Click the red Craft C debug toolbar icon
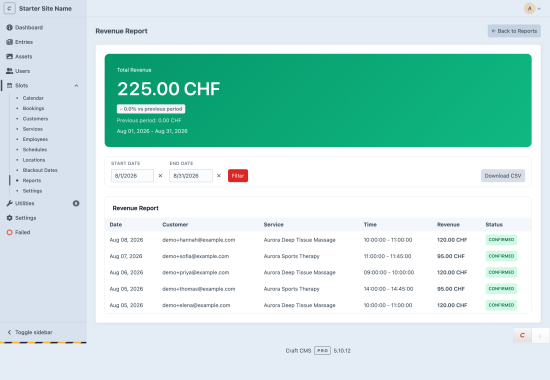The height and width of the screenshot is (380, 550). [x=522, y=335]
